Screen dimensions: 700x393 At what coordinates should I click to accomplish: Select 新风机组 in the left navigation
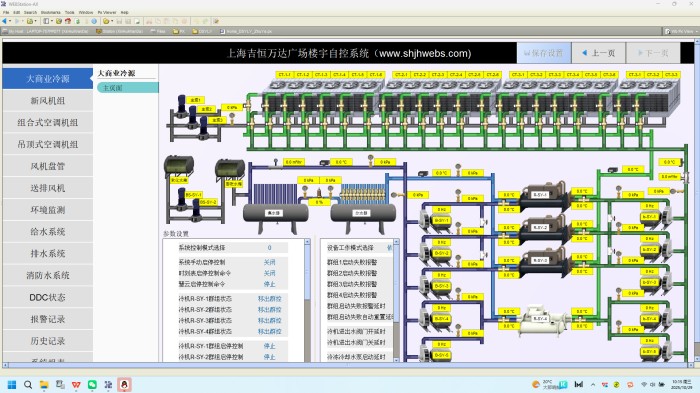48,100
